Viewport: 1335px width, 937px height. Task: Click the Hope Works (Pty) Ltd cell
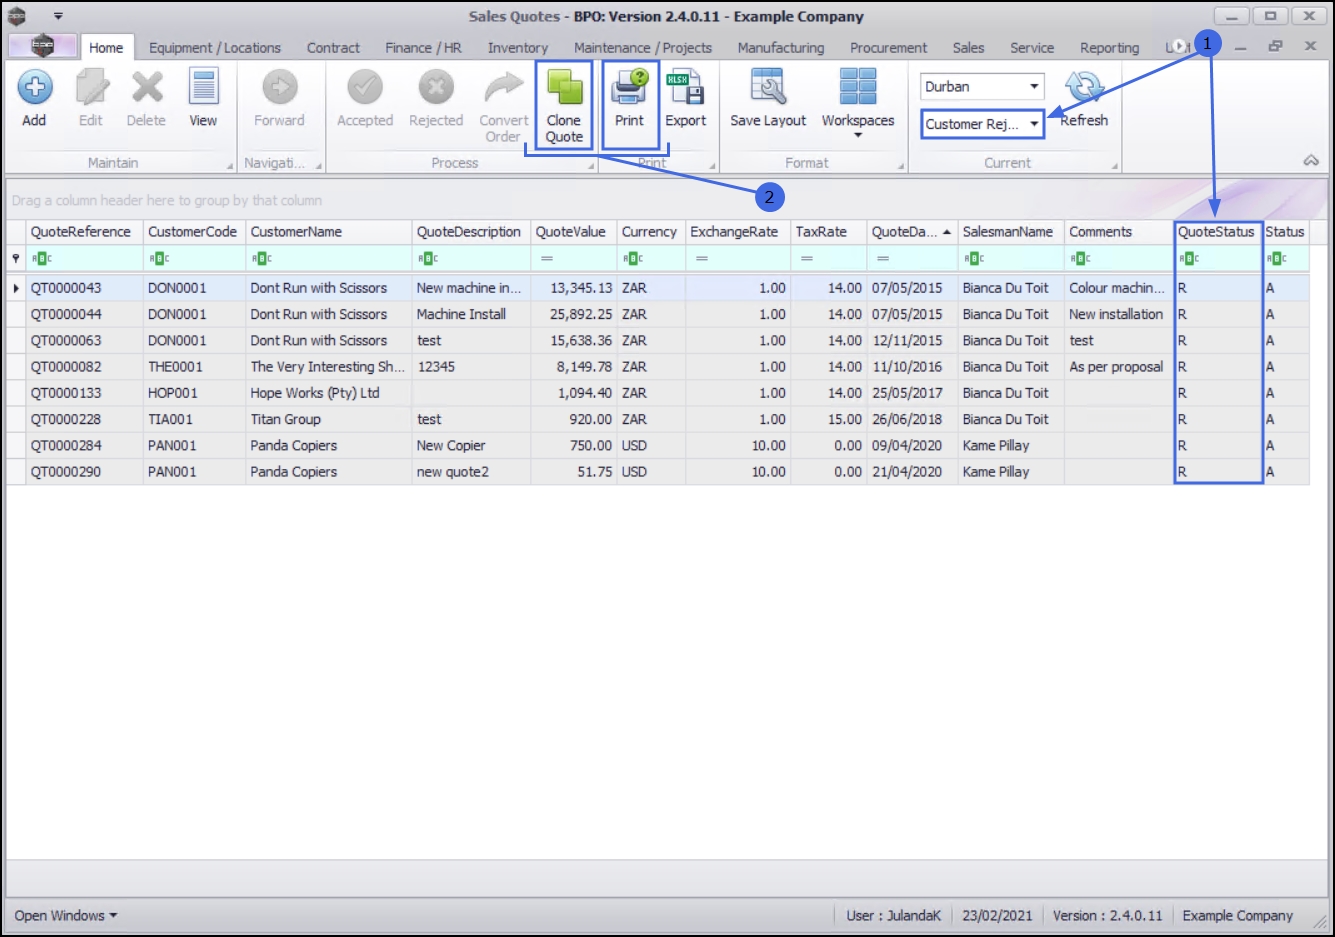coord(329,393)
